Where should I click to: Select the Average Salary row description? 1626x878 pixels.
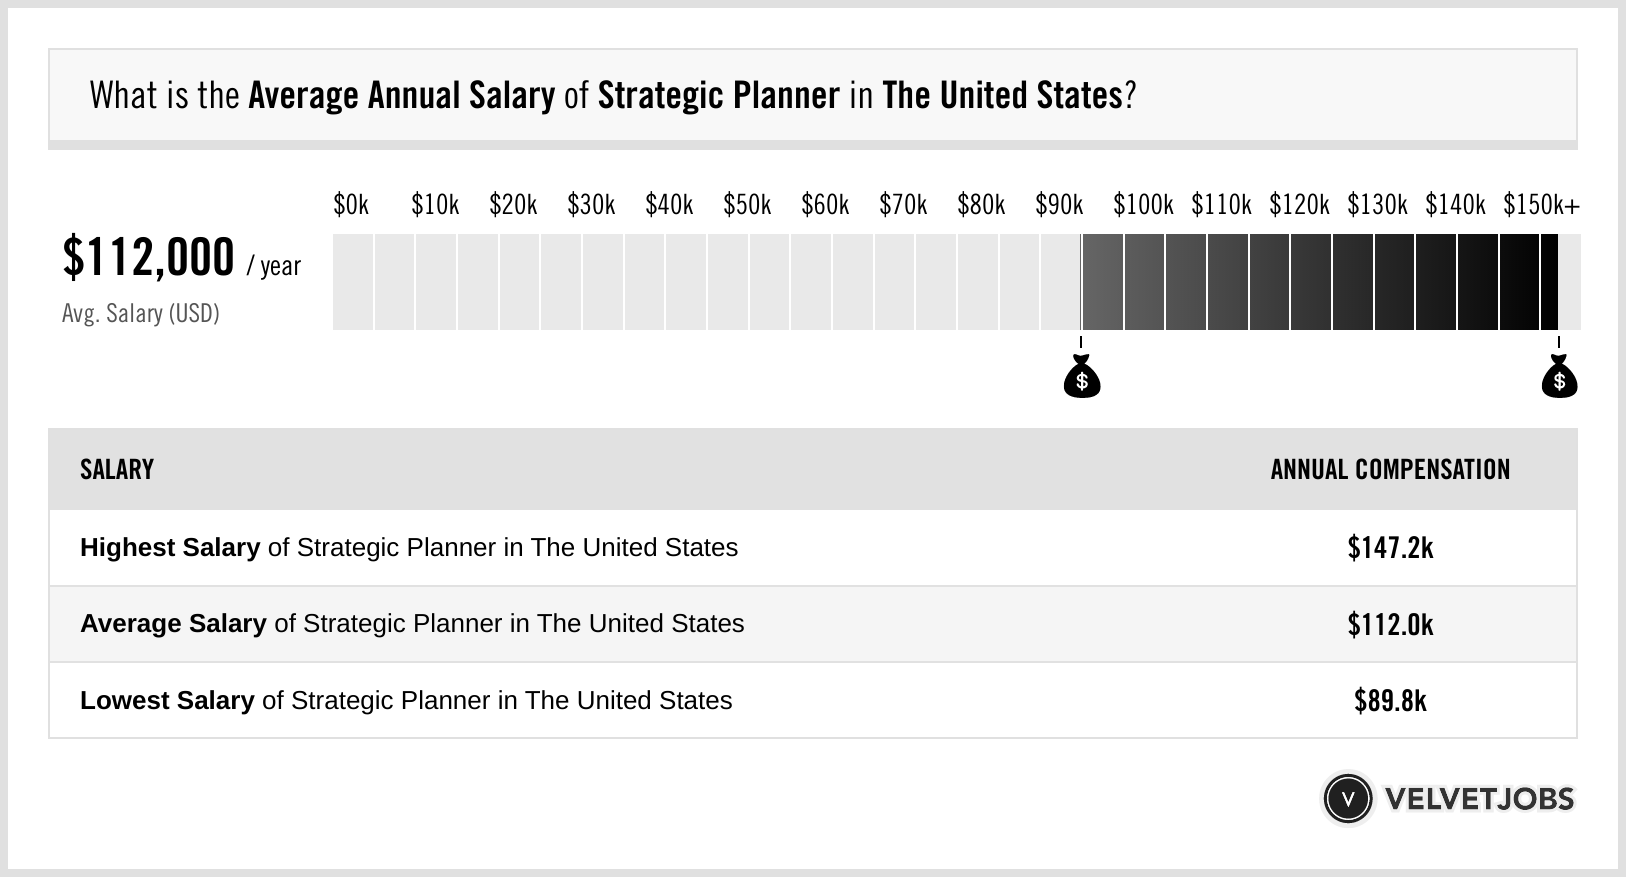coord(412,624)
